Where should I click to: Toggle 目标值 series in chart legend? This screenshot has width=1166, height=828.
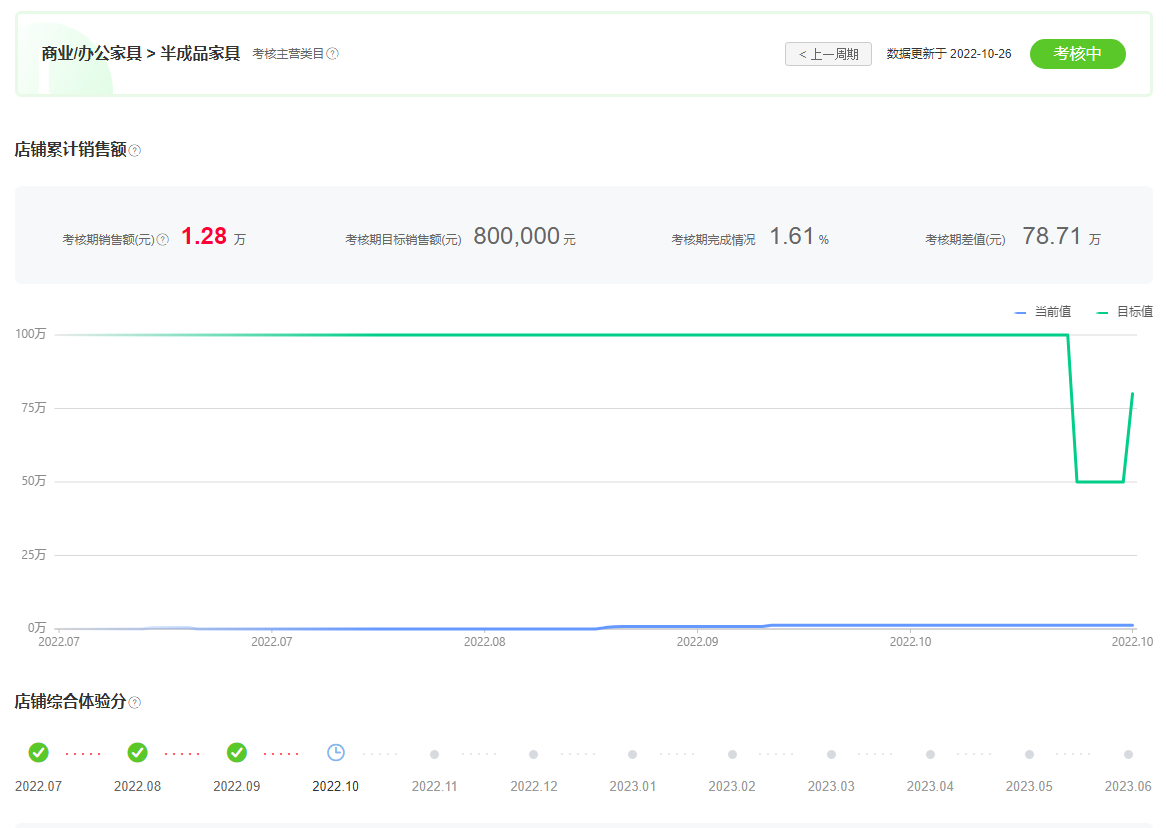pyautogui.click(x=1125, y=312)
